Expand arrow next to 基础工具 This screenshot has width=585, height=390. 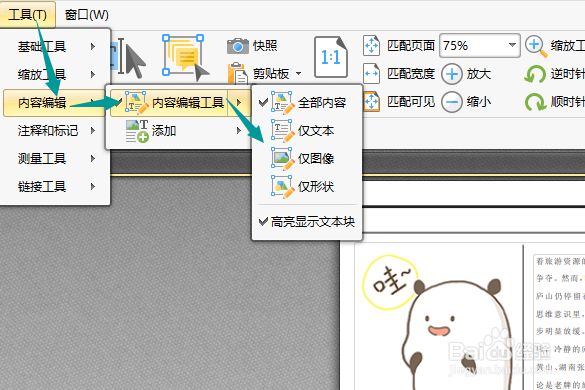click(x=93, y=46)
